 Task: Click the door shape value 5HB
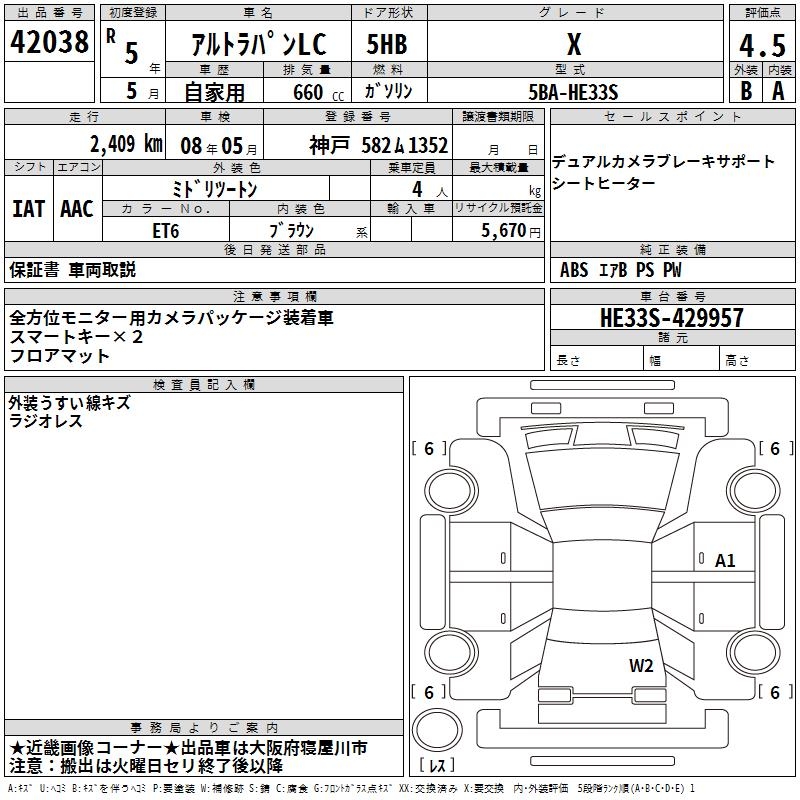click(x=387, y=44)
